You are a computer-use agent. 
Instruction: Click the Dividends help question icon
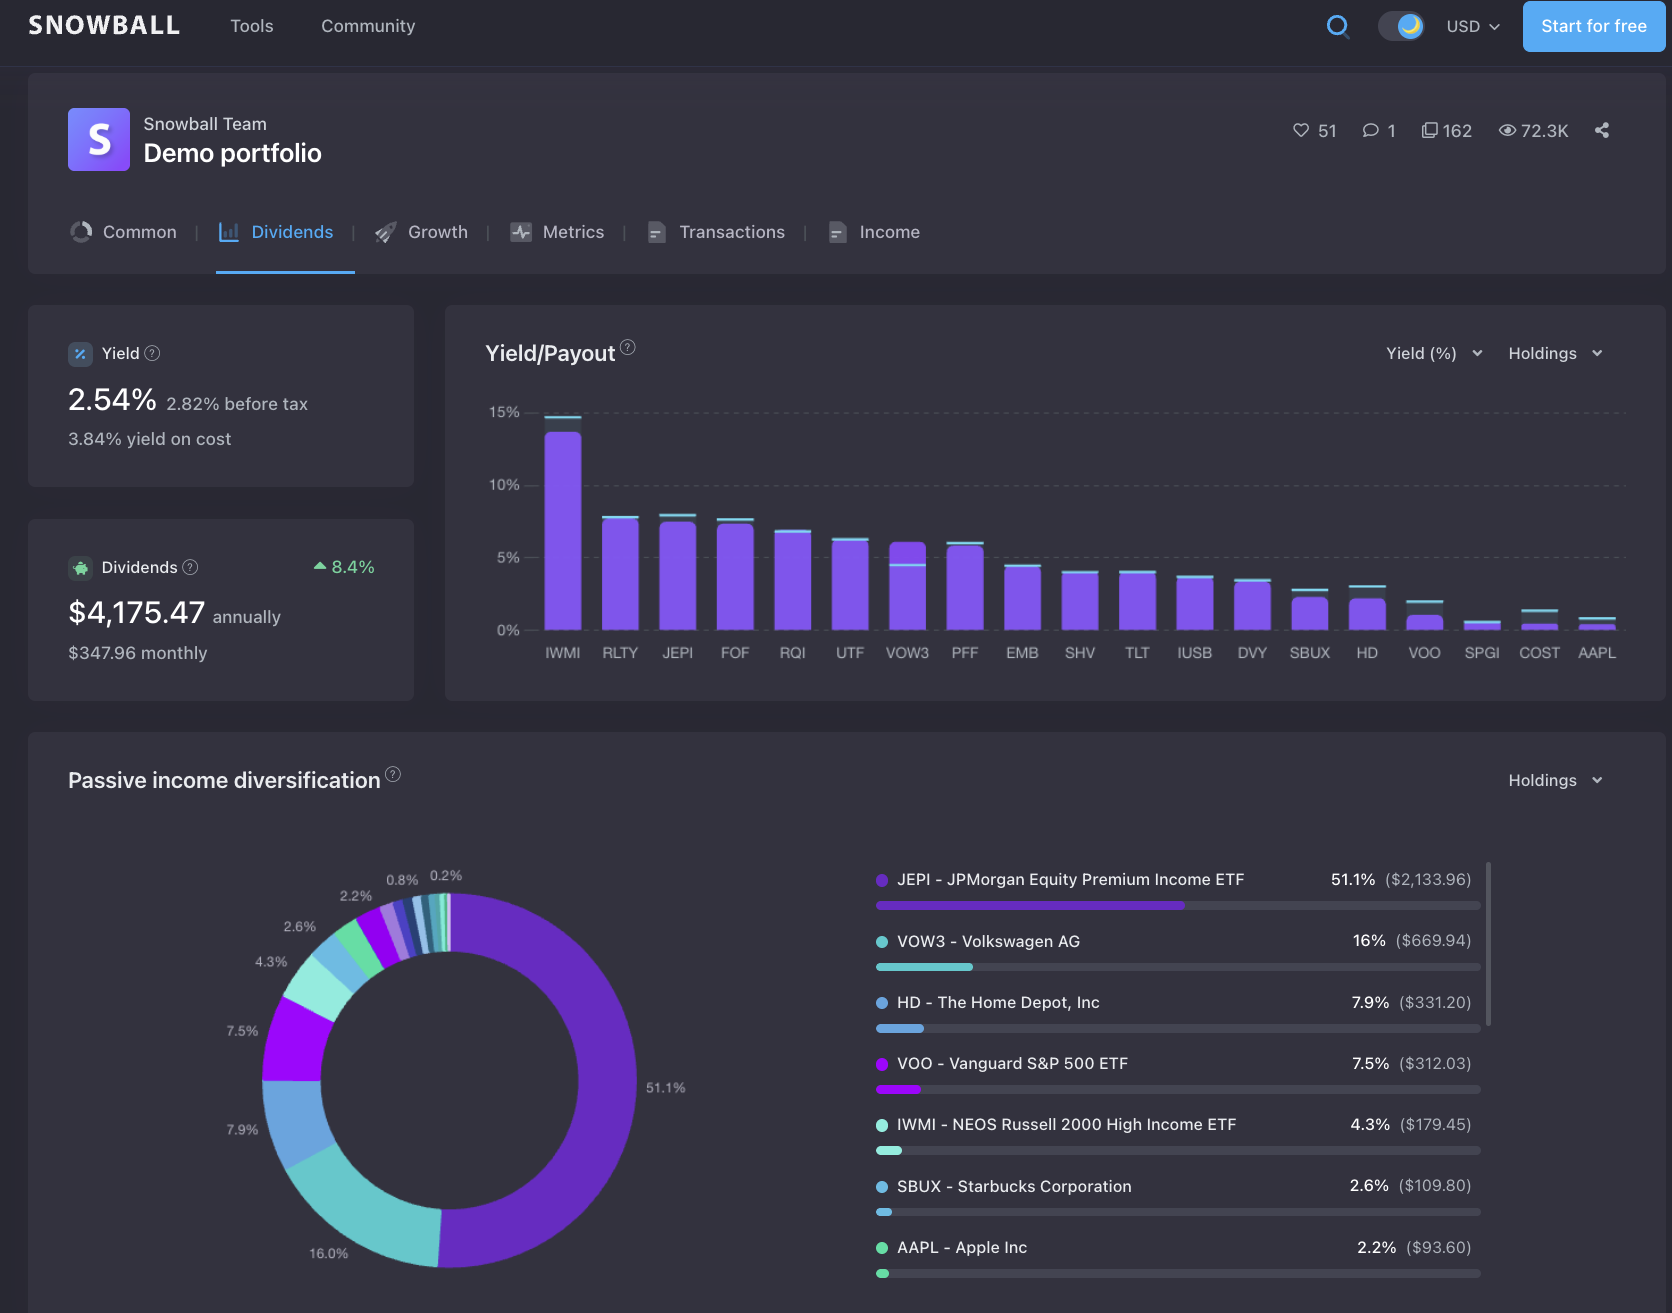click(x=190, y=567)
